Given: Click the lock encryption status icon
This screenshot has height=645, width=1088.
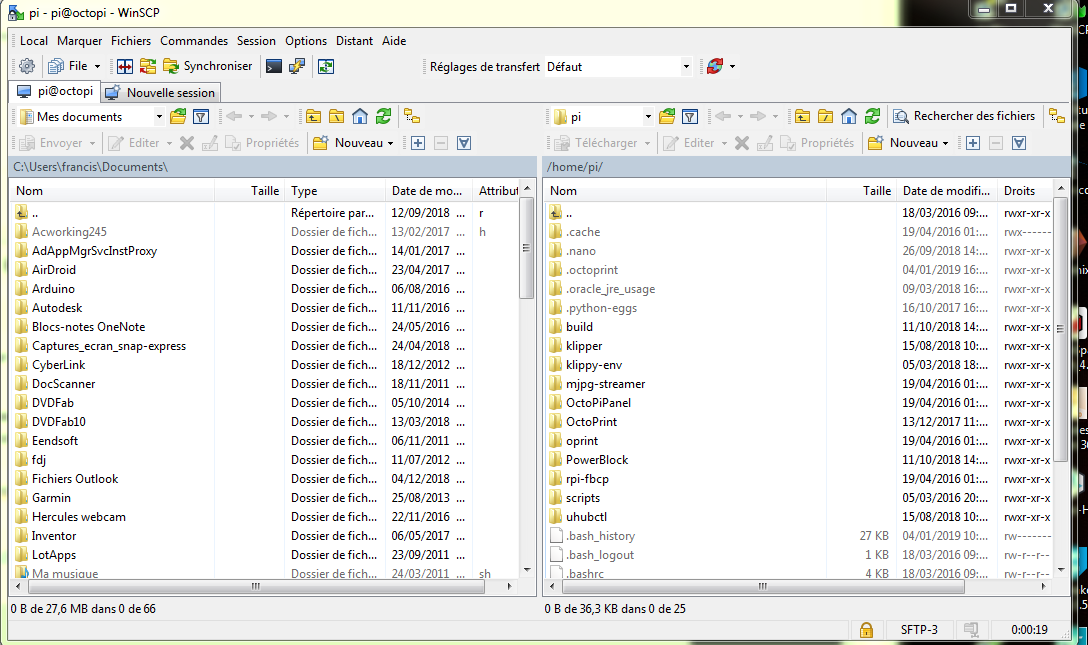Looking at the screenshot, I should 866,630.
